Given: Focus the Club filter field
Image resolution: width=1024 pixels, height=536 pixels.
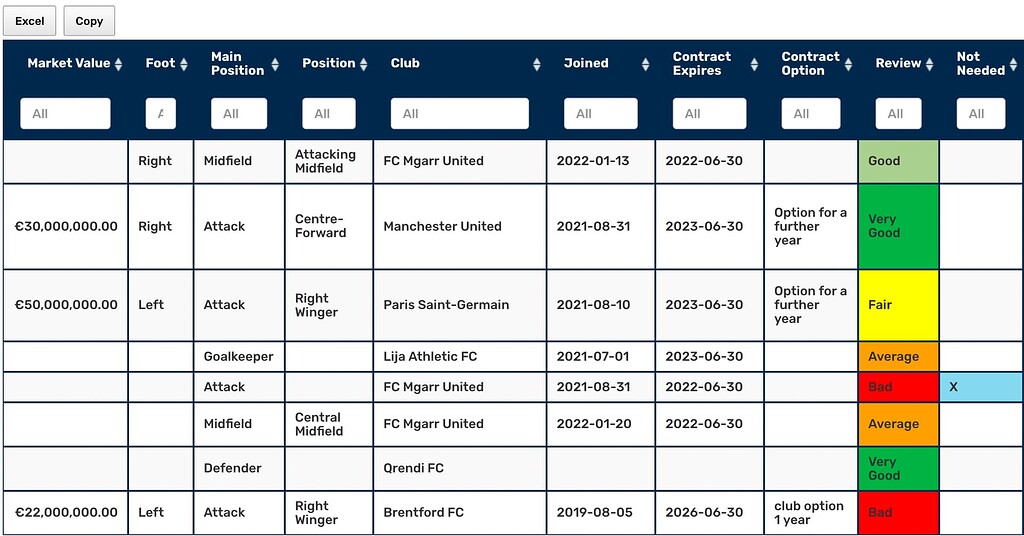Looking at the screenshot, I should pos(460,114).
